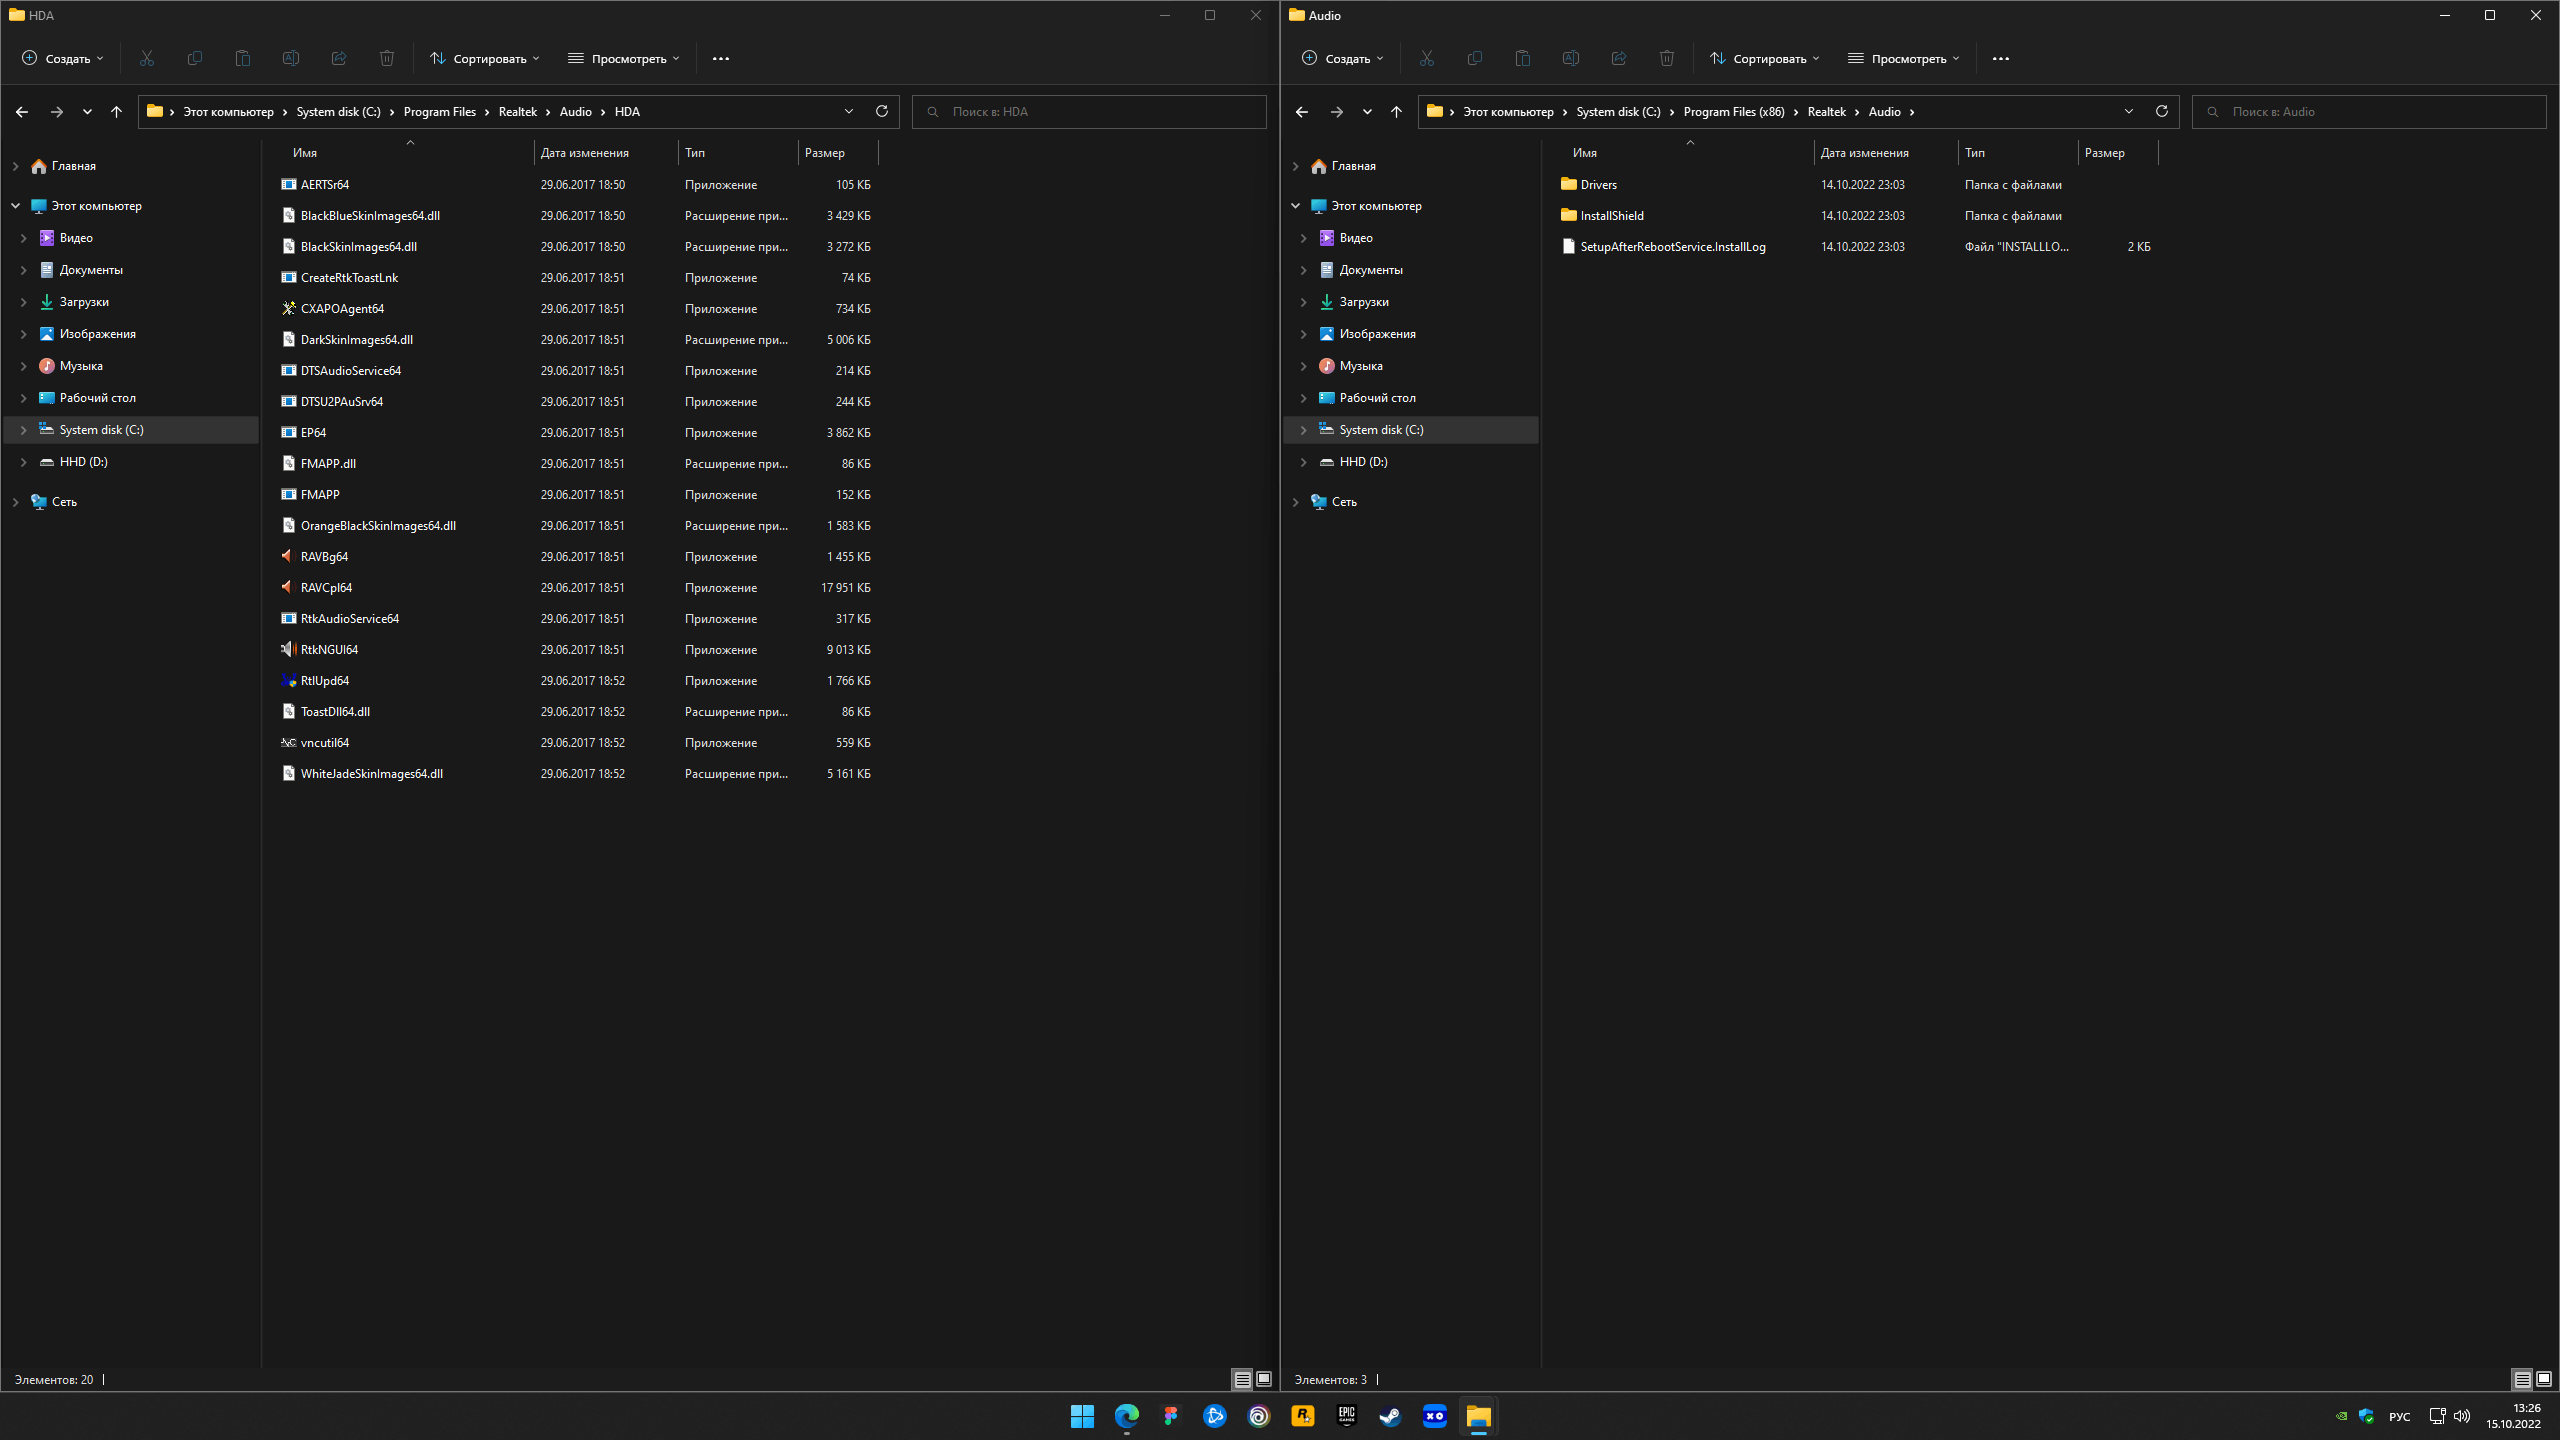This screenshot has height=1440, width=2560.
Task: Select the RtkNGUI64 speaker icon file
Action: click(329, 649)
